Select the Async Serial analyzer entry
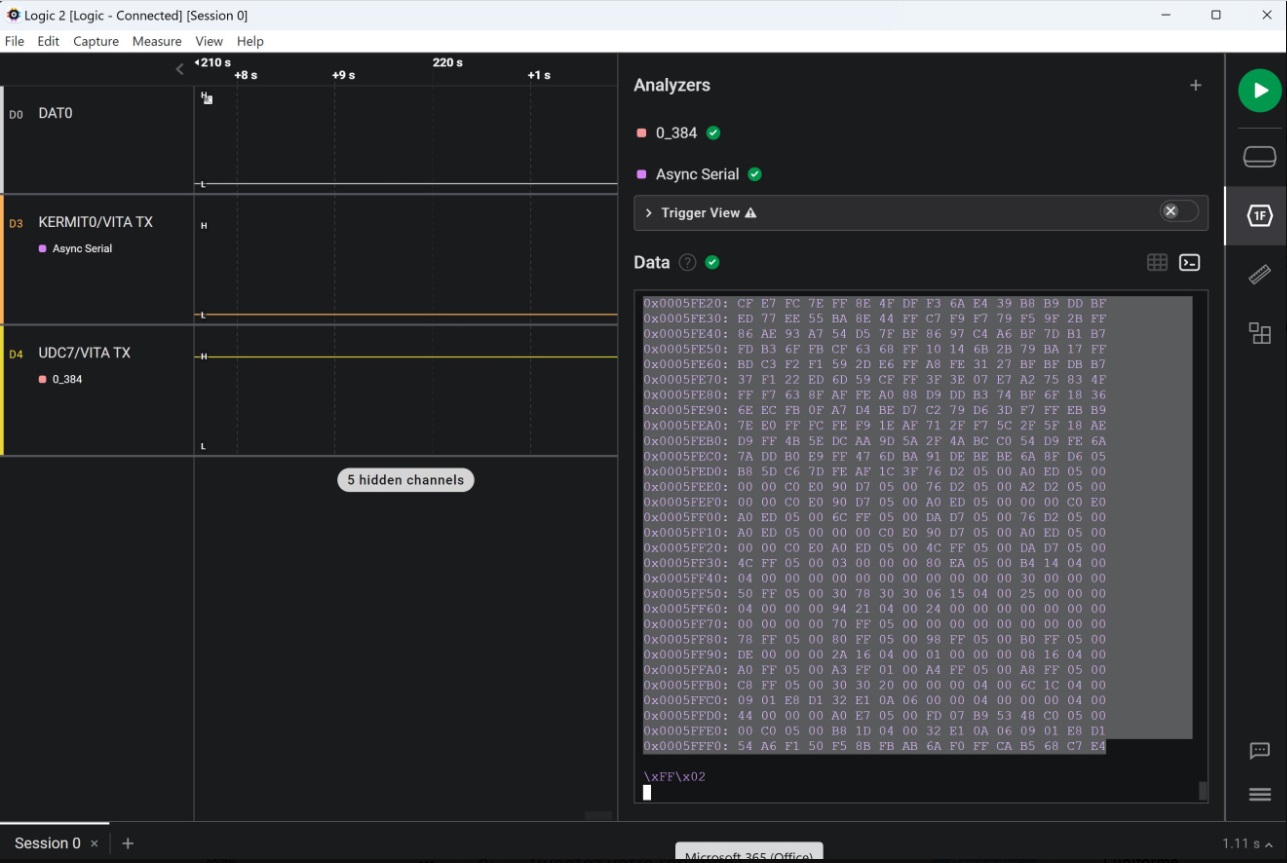The height and width of the screenshot is (863, 1287). [x=697, y=174]
